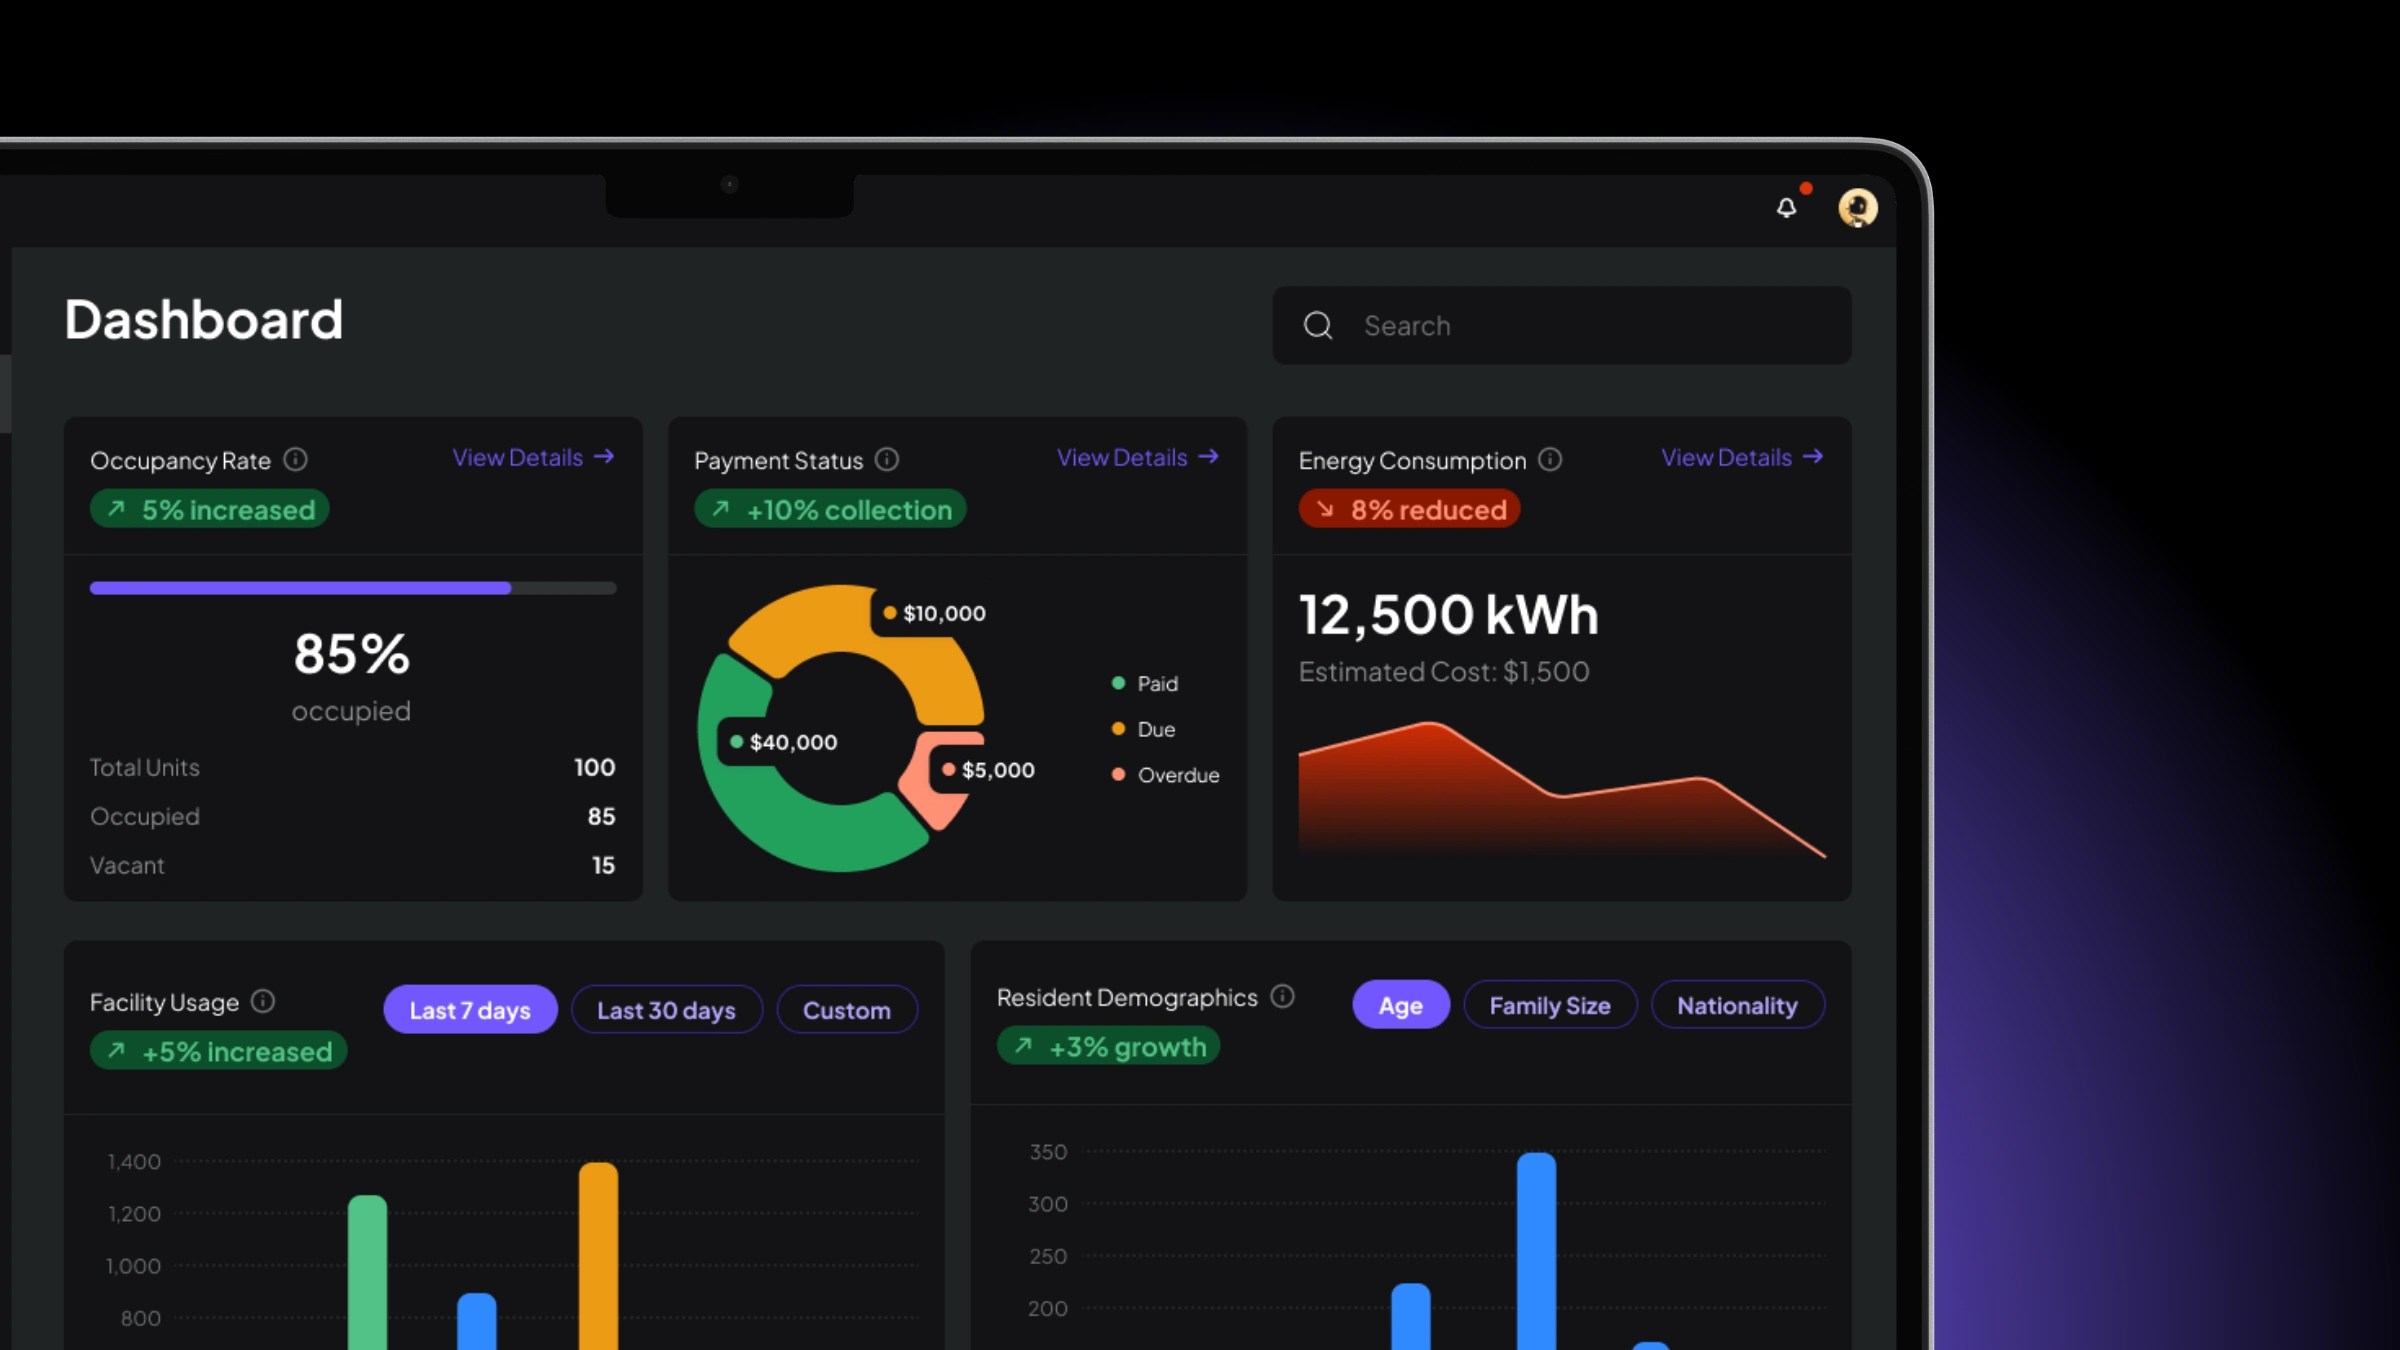2400x1350 pixels.
Task: Choose the Custom date range filter
Action: [x=846, y=1010]
